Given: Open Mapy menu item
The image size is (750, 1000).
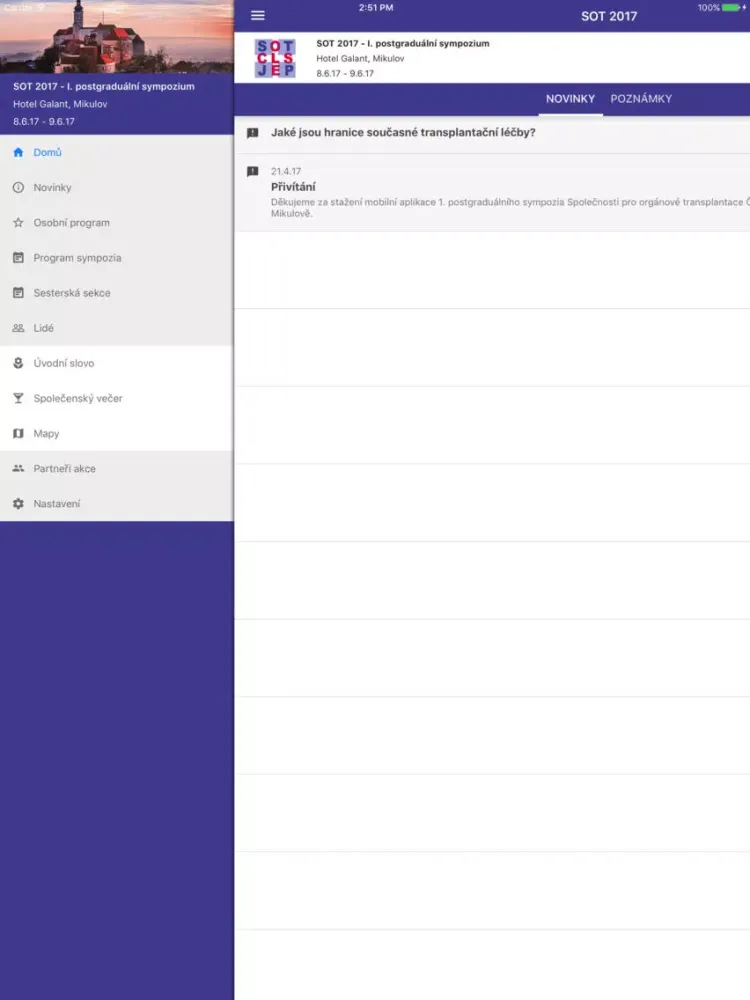Looking at the screenshot, I should pyautogui.click(x=117, y=433).
